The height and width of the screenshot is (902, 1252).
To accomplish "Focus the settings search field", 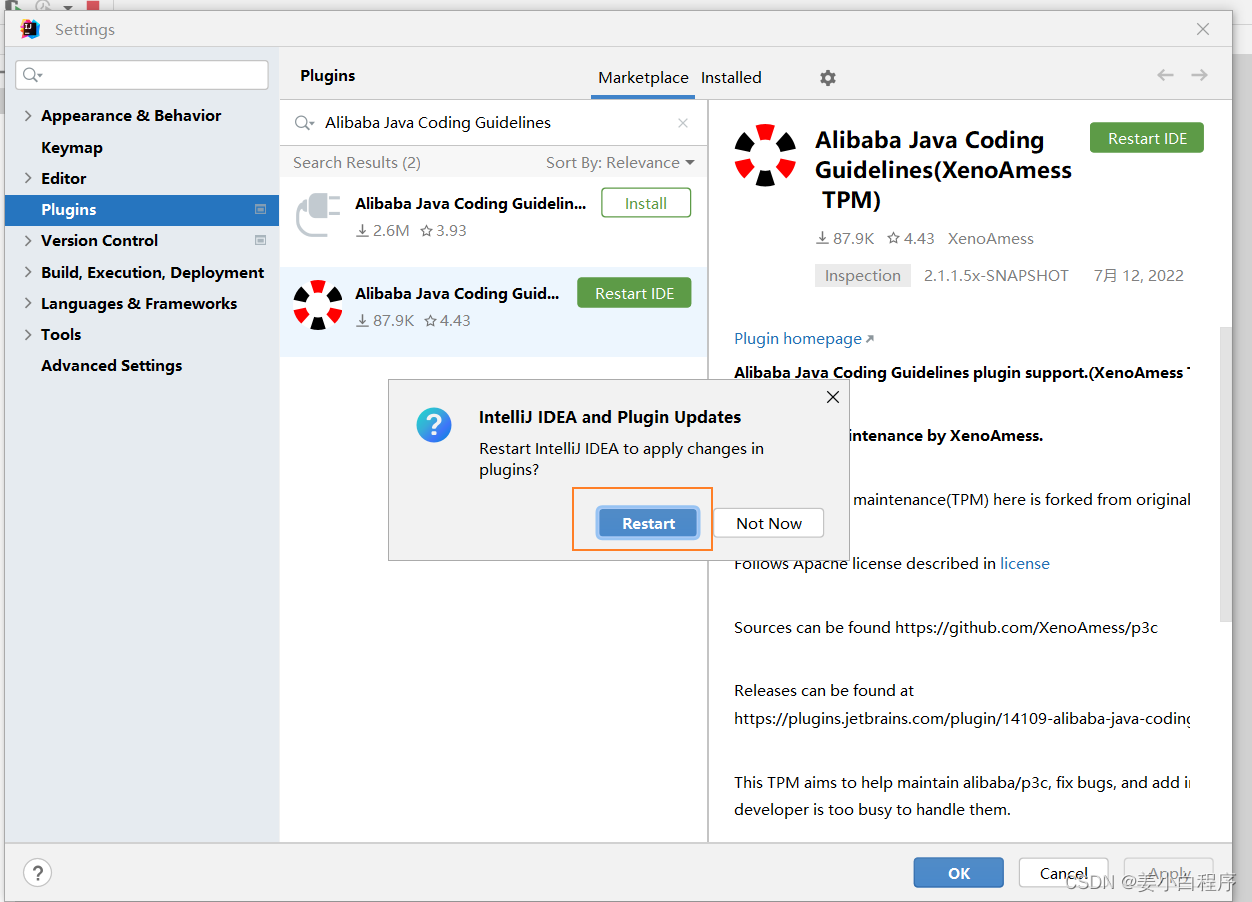I will 142,75.
